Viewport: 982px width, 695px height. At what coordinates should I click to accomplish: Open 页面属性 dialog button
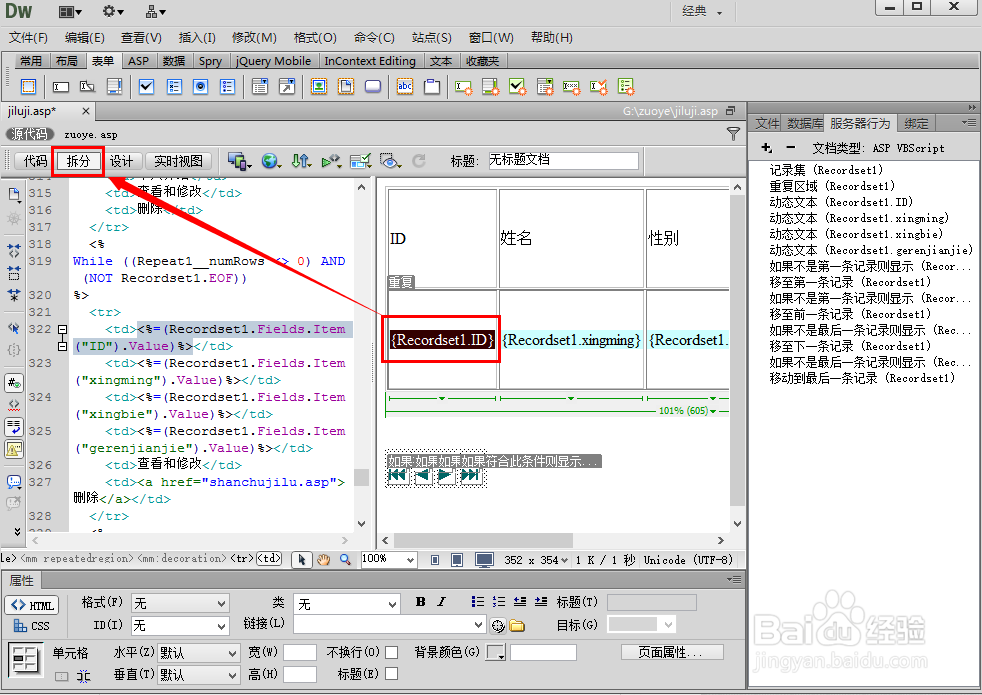[x=672, y=652]
